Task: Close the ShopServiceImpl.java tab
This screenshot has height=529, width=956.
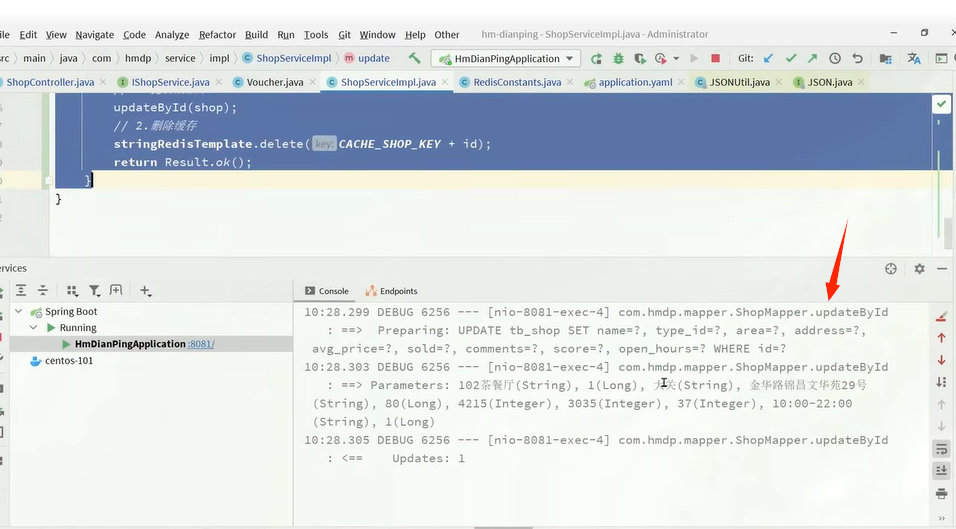Action: click(444, 82)
